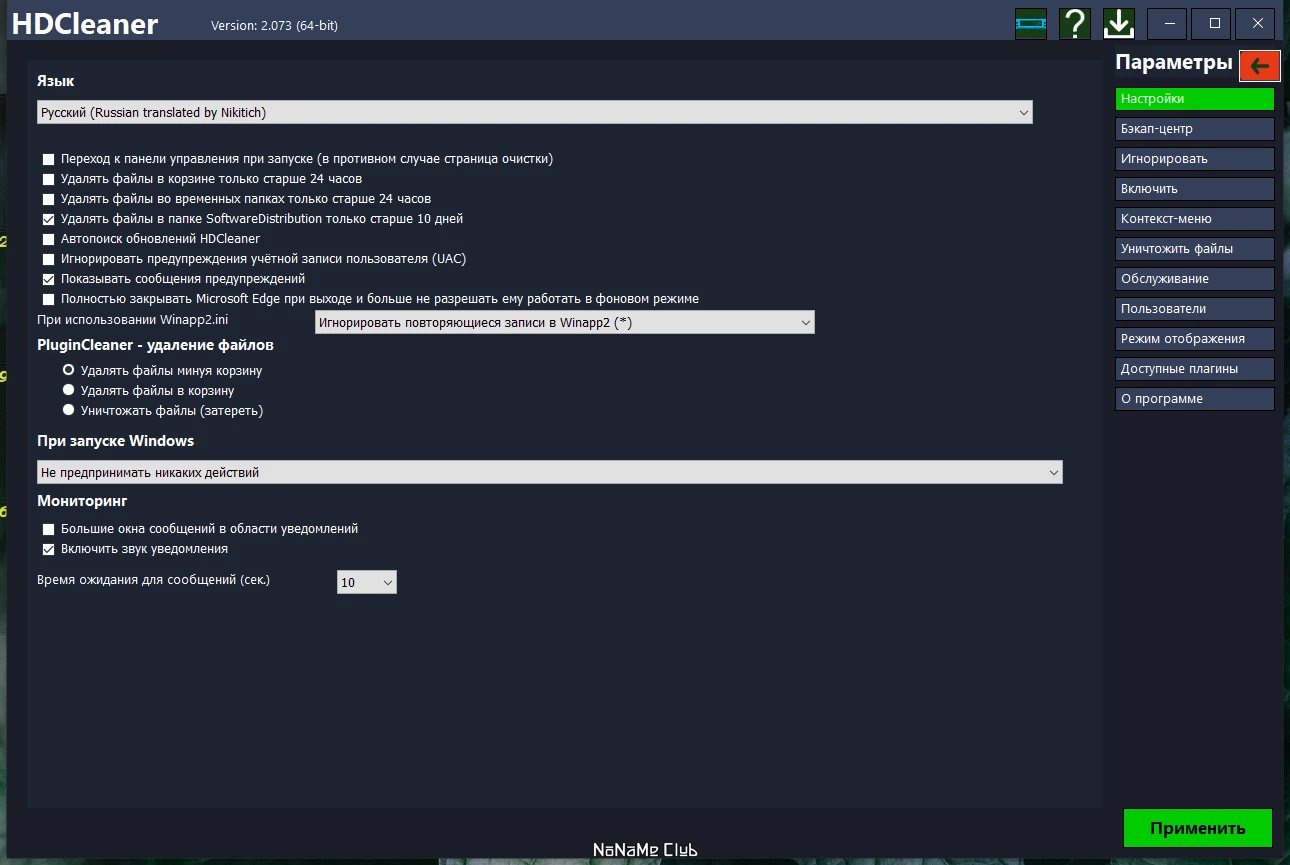Image resolution: width=1290 pixels, height=865 pixels.
Task: Select 'Удалять файлы минуя корзину' radio option
Action: [x=69, y=370]
